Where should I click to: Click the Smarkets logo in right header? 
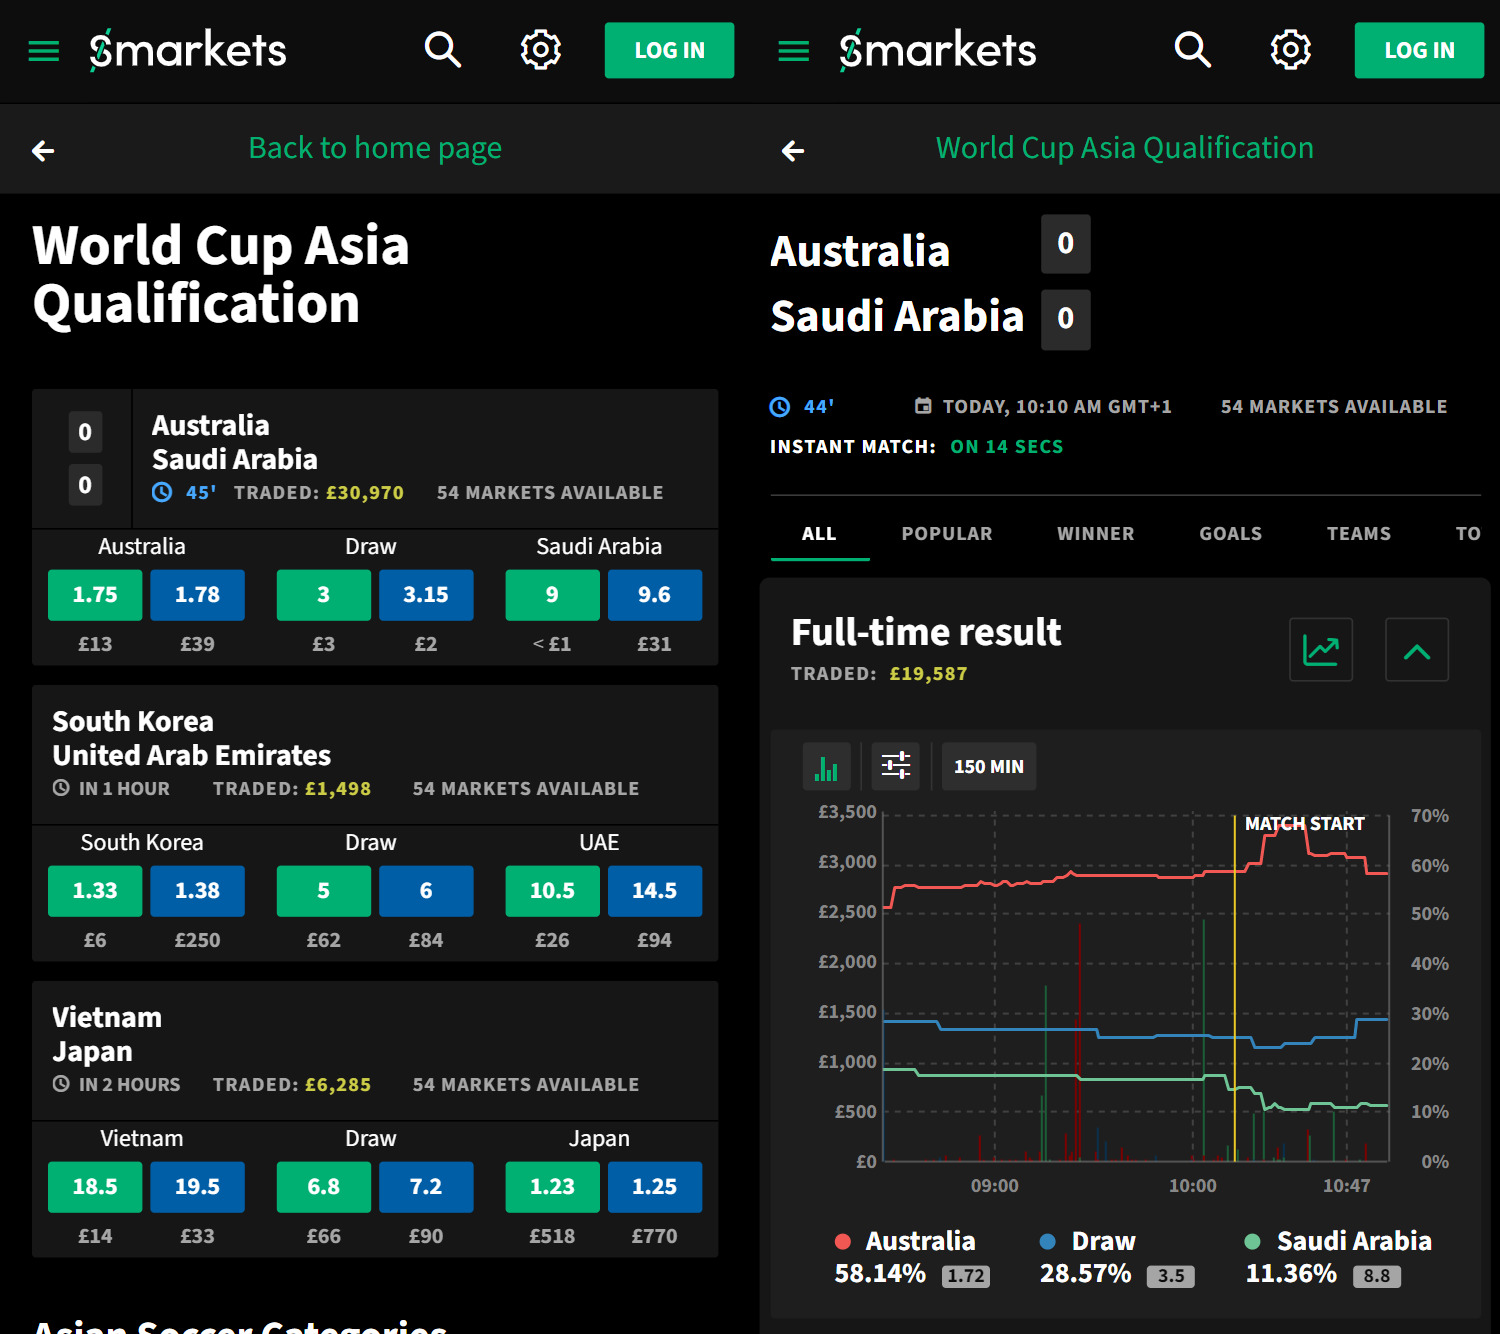click(938, 50)
